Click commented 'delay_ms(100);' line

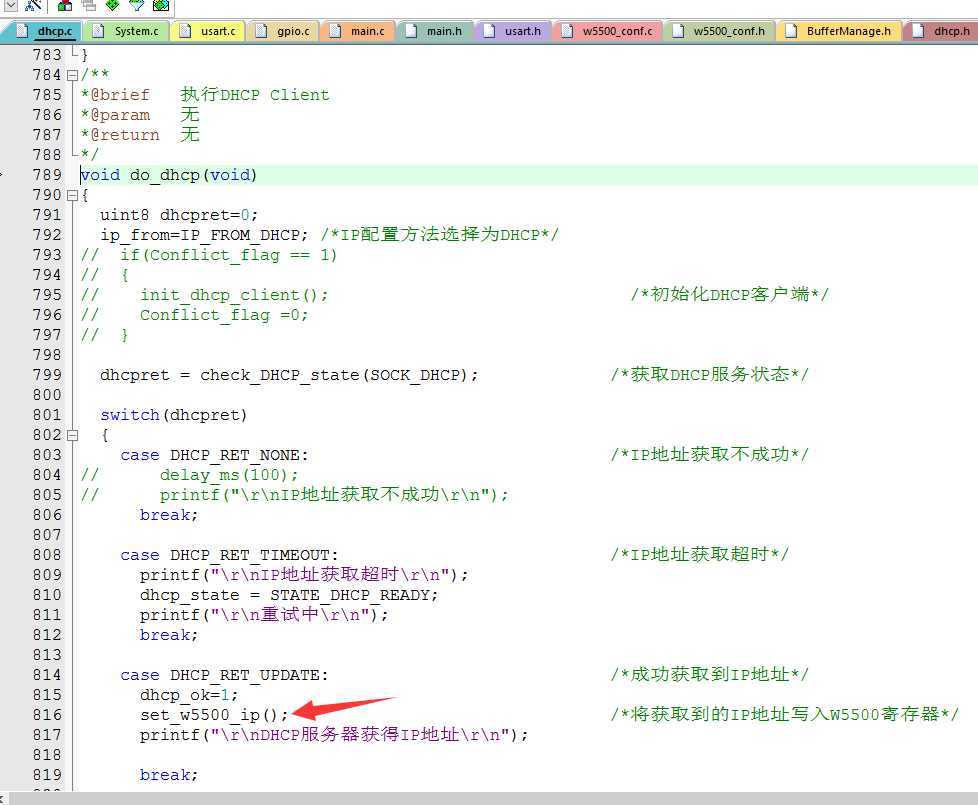(x=229, y=475)
